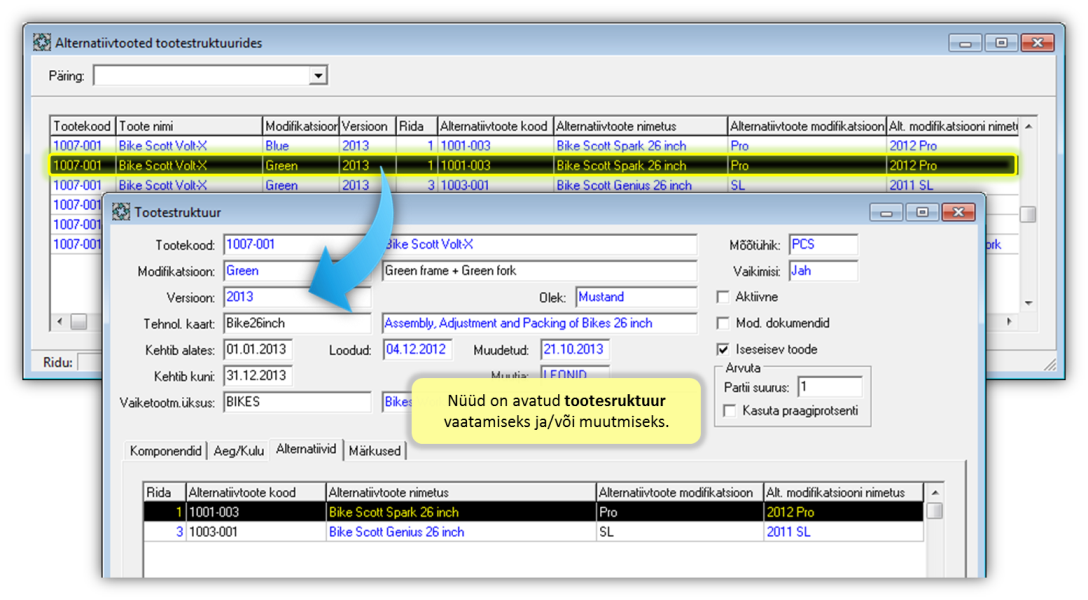Click the 2011 SL cell in Tootestruktuur grid
Screen dimensions: 1088x600
(843, 532)
